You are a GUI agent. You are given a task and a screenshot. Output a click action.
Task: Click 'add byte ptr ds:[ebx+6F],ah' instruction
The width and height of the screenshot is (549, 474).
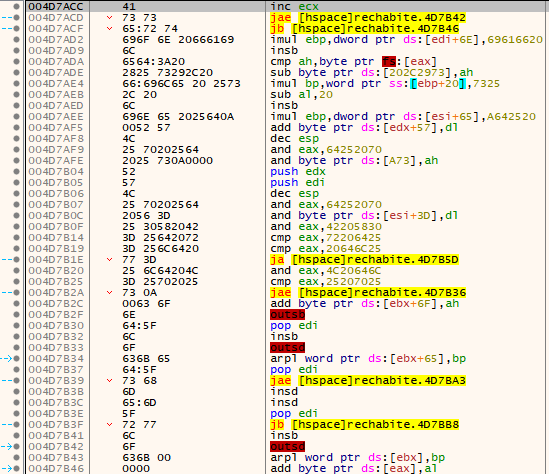pos(364,304)
